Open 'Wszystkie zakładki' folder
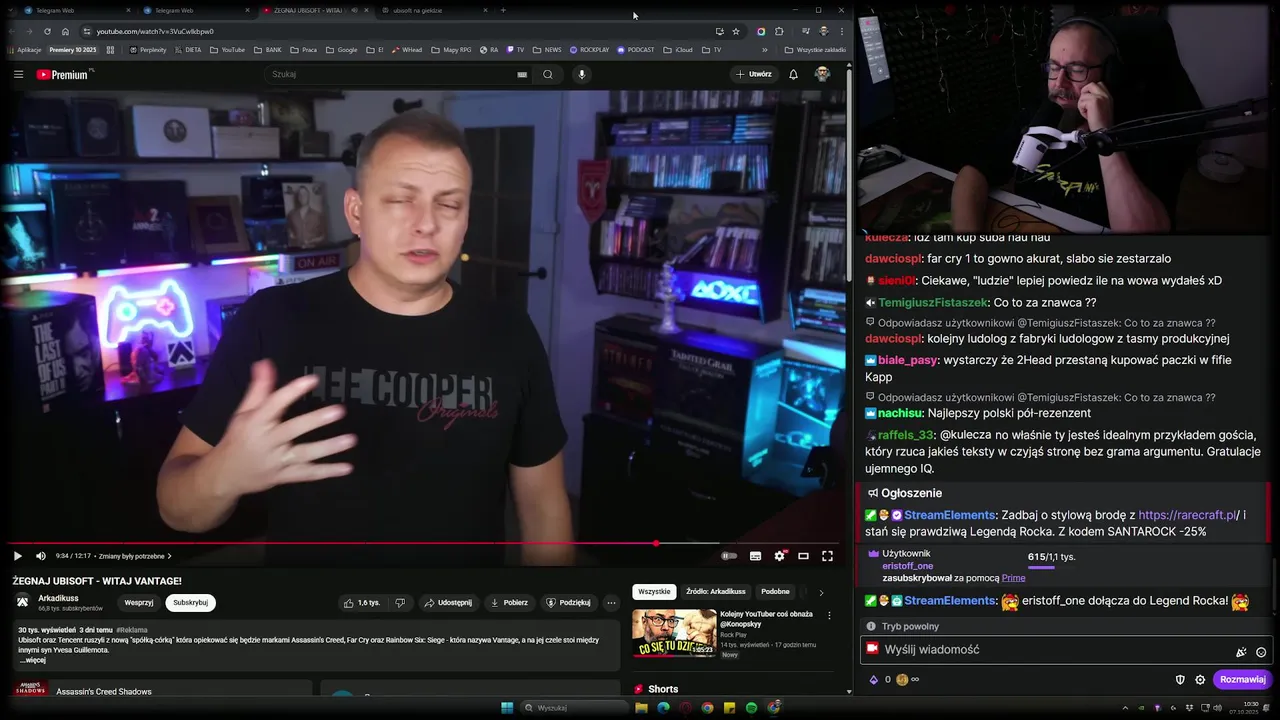This screenshot has height=720, width=1280. click(816, 50)
